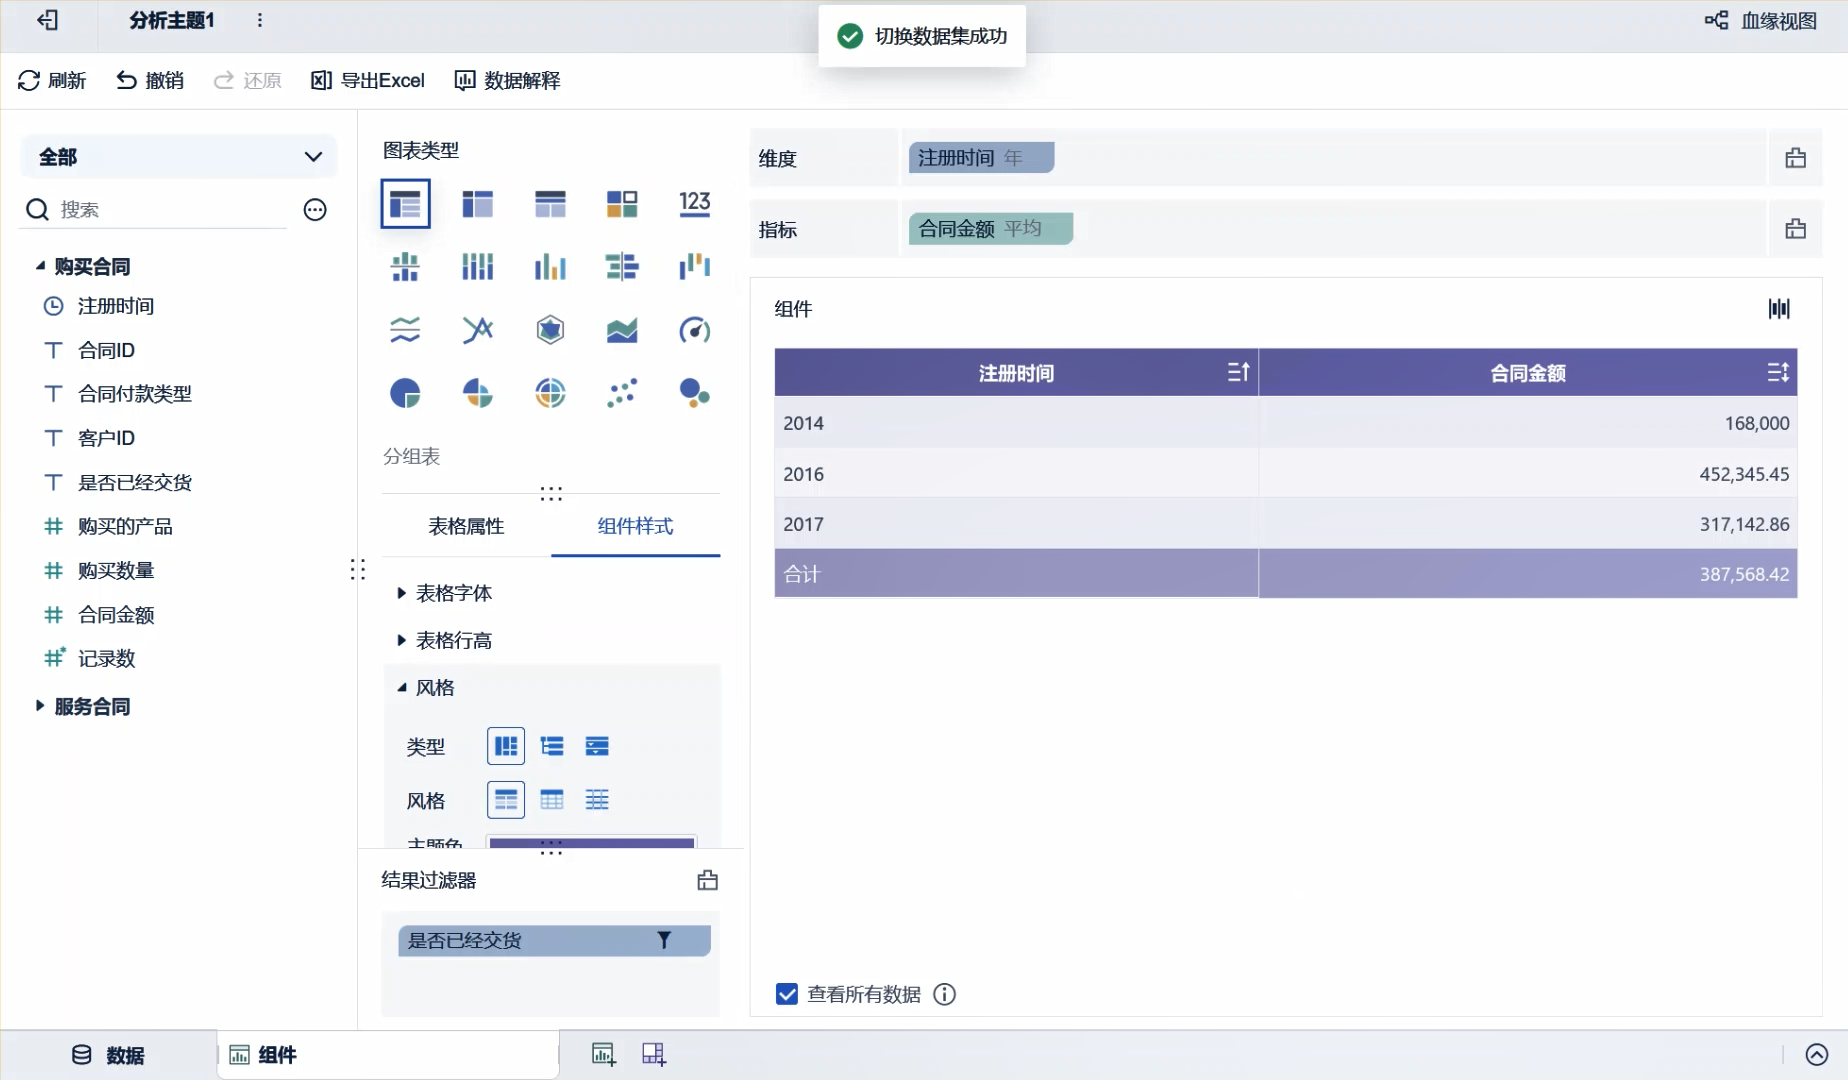Image resolution: width=1848 pixels, height=1080 pixels.
Task: Select the stacked column chart icon
Action: 478,267
